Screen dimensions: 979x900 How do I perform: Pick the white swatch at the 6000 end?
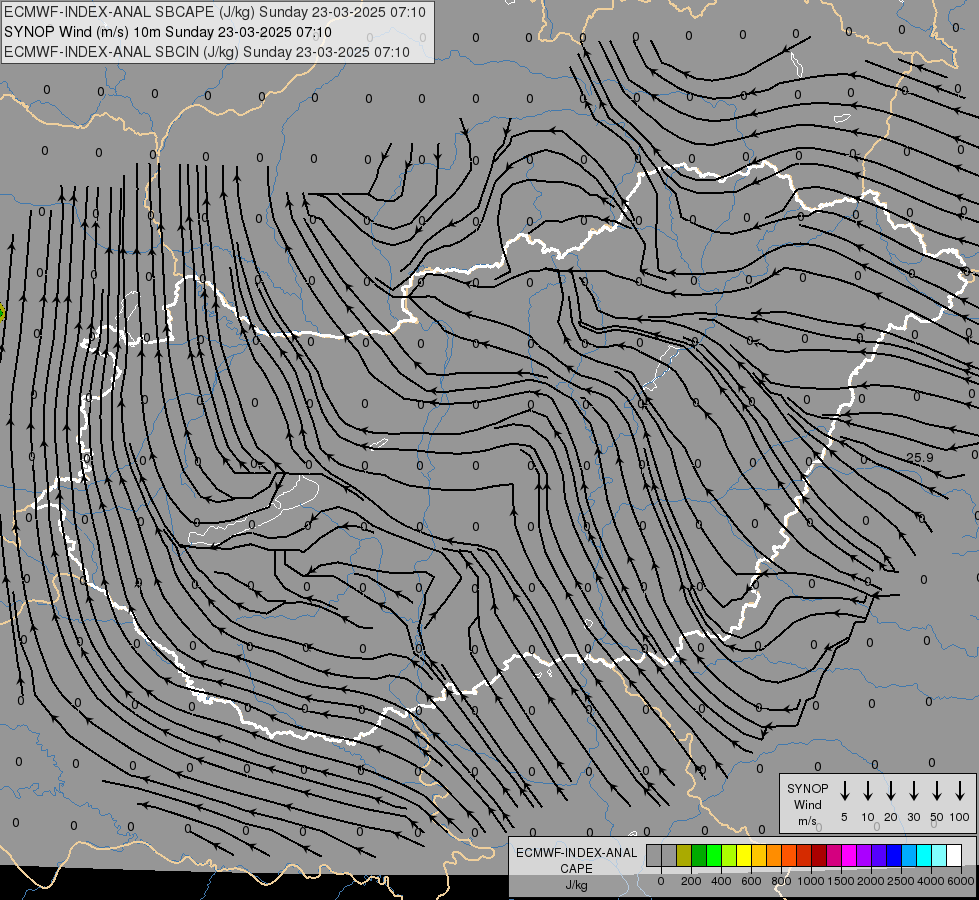[x=953, y=855]
